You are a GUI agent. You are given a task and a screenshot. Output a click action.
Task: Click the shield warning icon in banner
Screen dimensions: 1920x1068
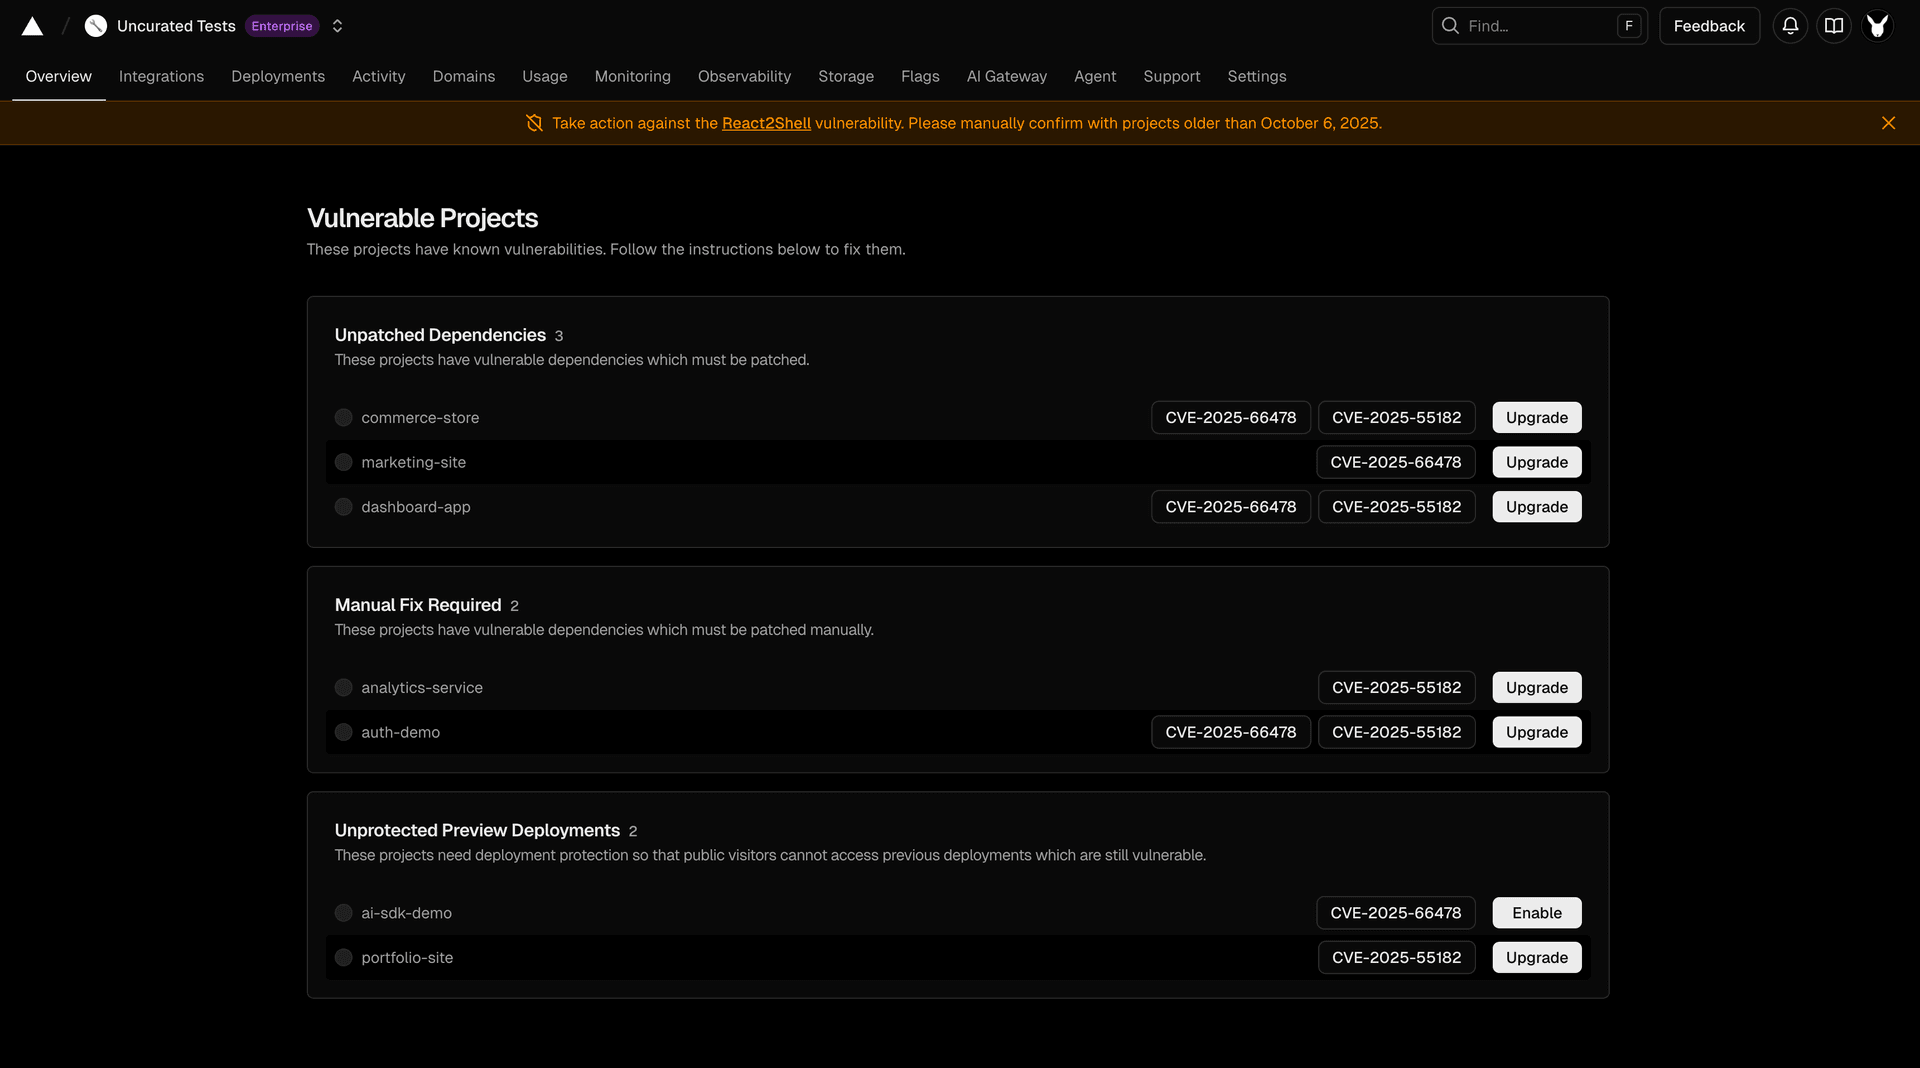(534, 123)
